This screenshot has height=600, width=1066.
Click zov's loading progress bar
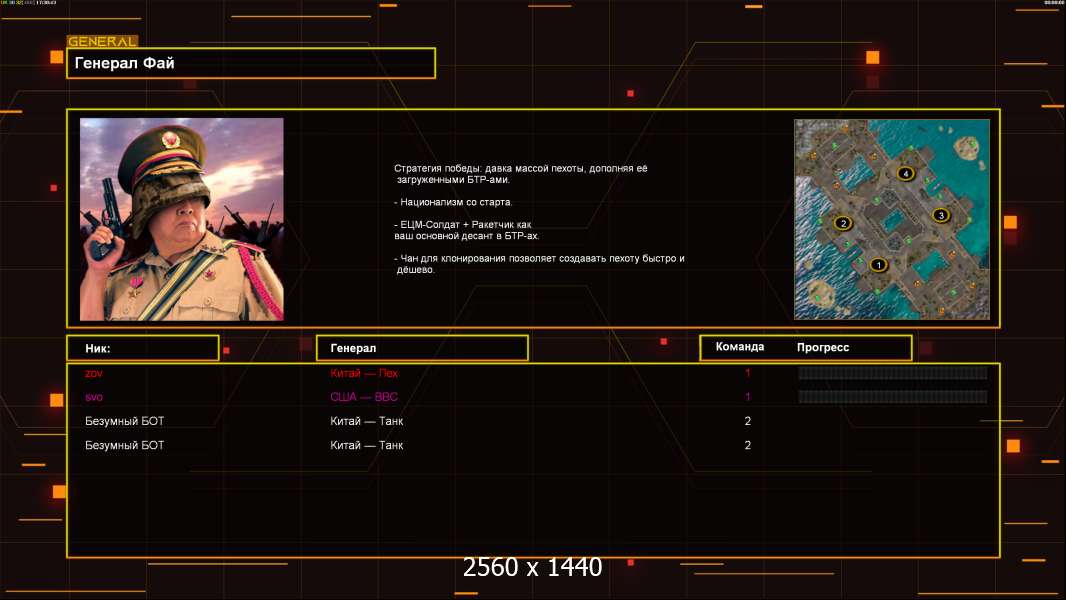coord(892,373)
